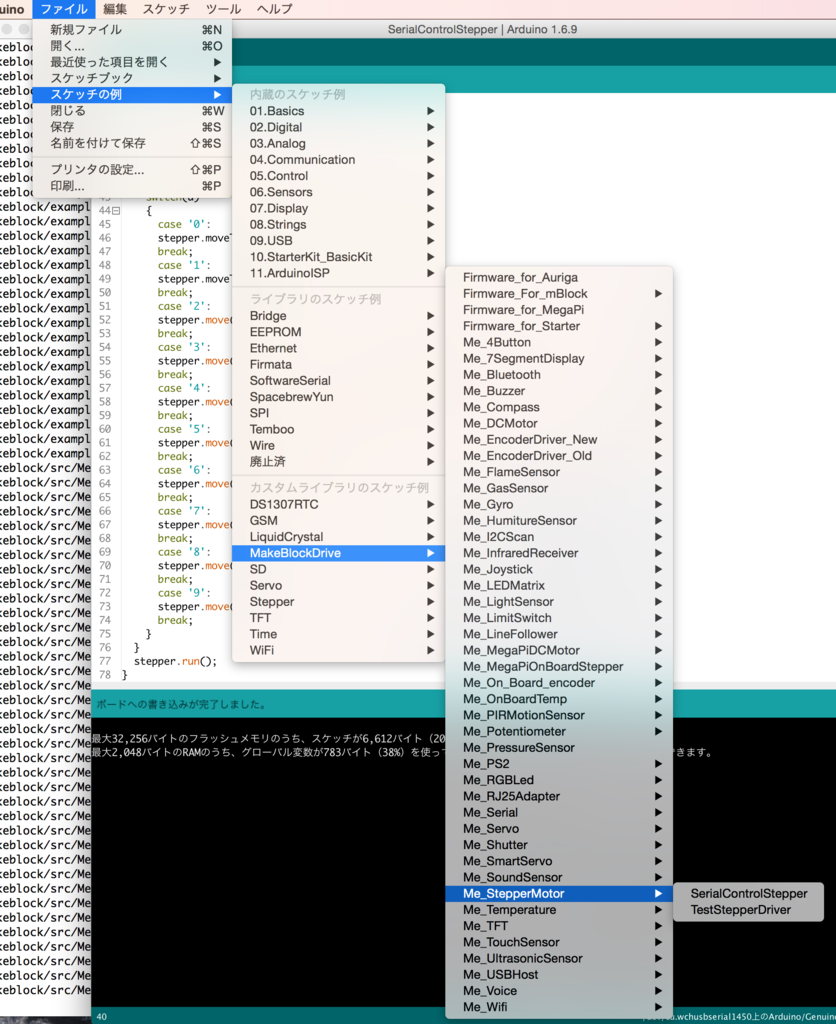Image resolution: width=836 pixels, height=1024 pixels.
Task: Expand 04.Communication examples submenu
Action: (338, 159)
